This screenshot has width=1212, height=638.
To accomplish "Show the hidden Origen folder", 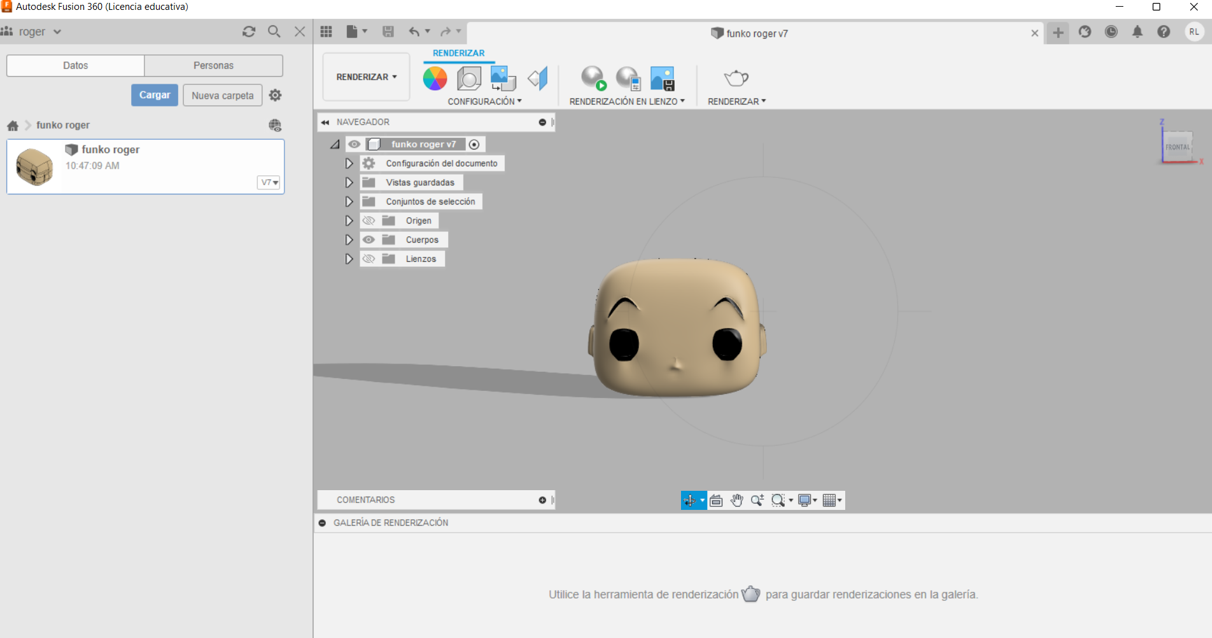I will click(x=369, y=221).
